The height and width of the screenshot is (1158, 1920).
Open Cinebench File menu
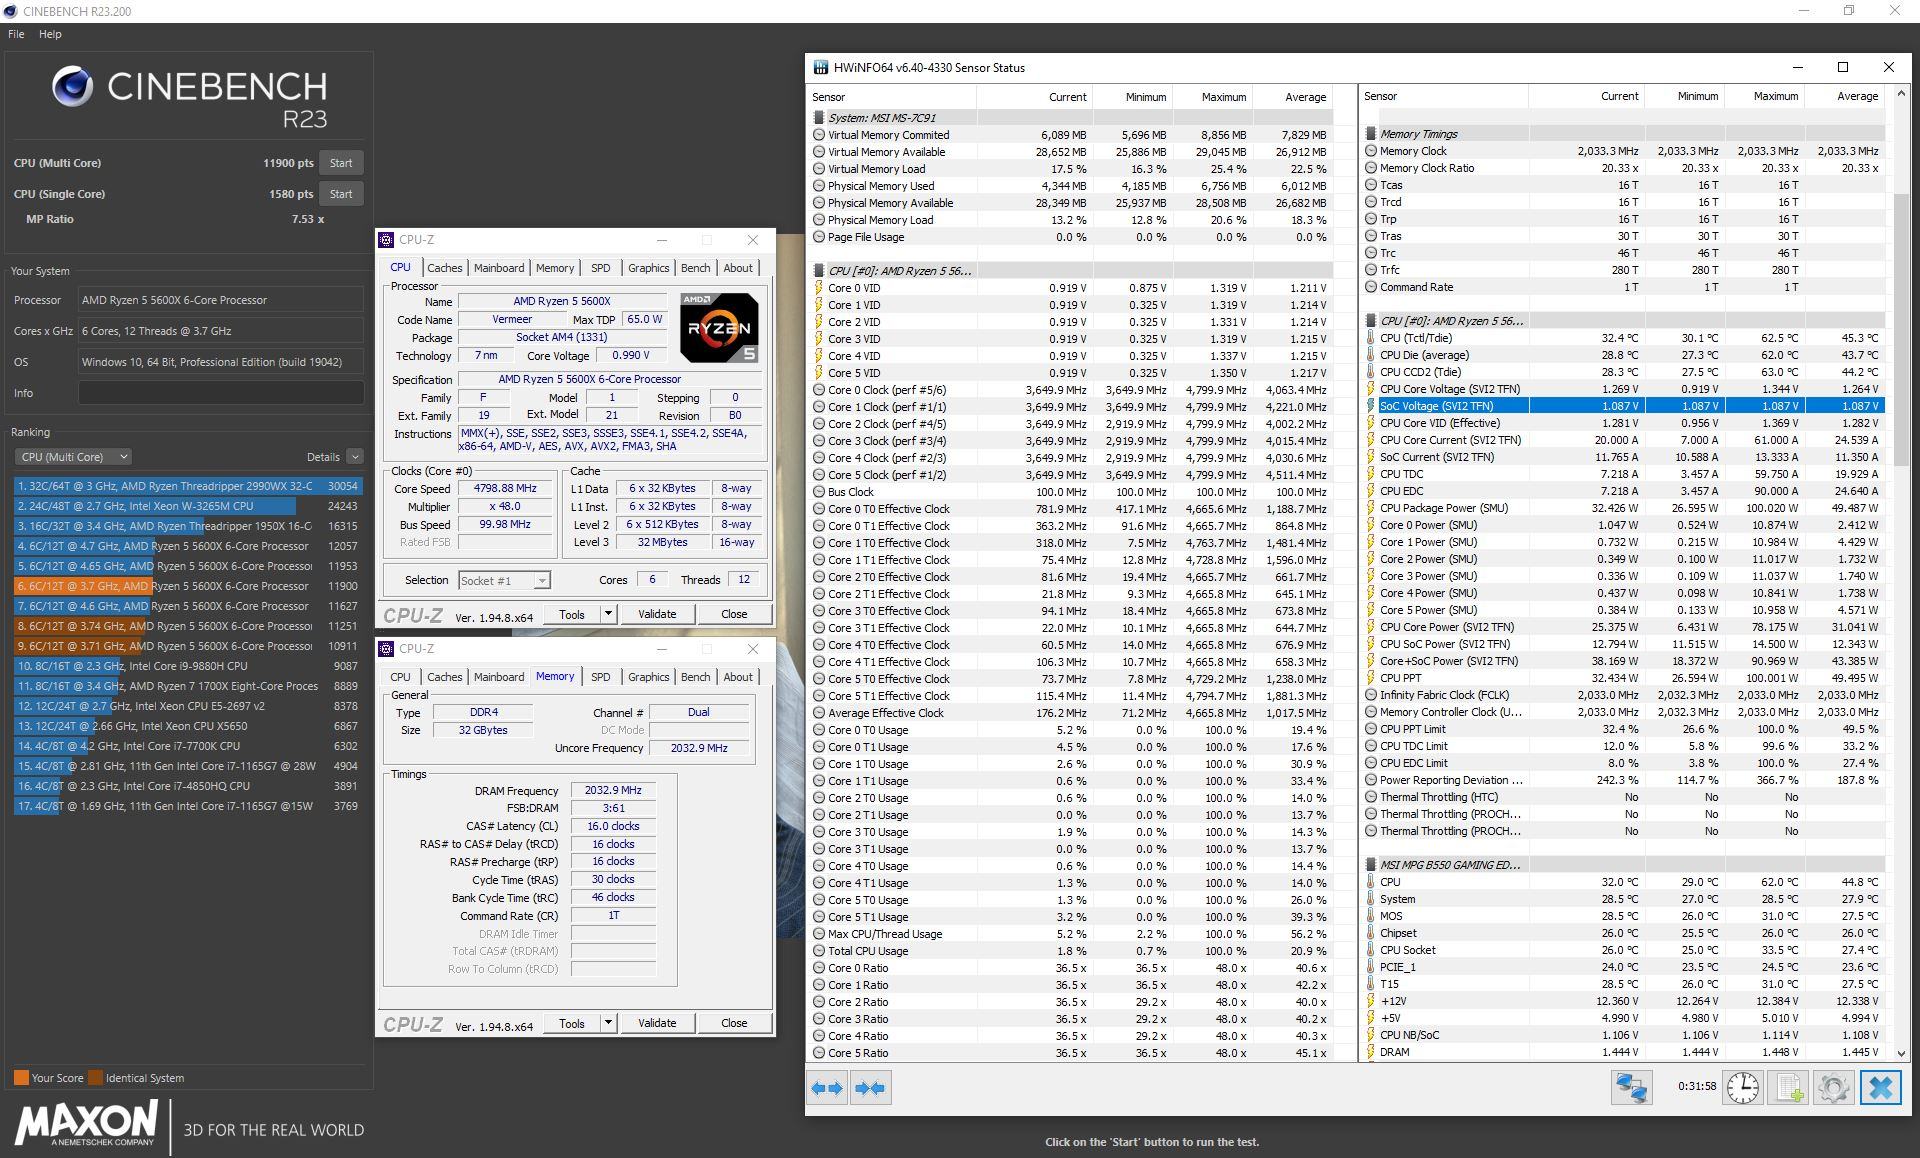[x=16, y=34]
